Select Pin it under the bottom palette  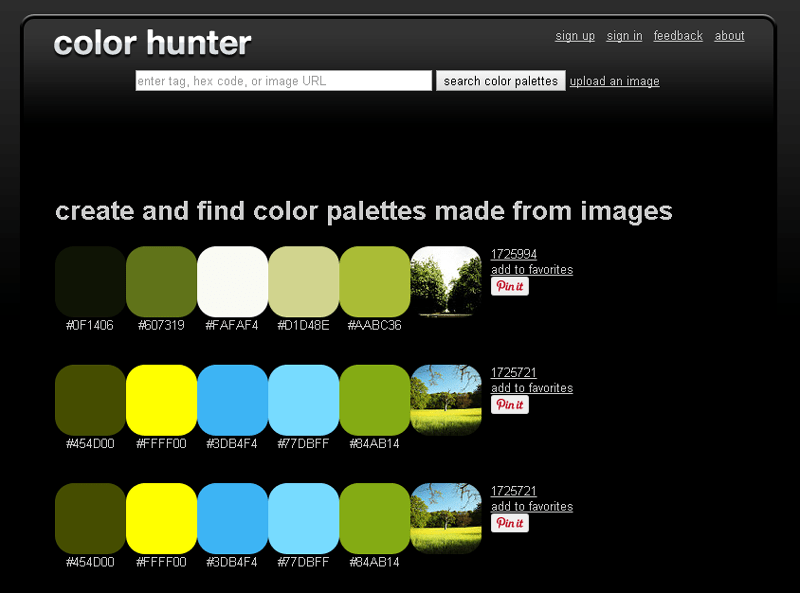(510, 523)
